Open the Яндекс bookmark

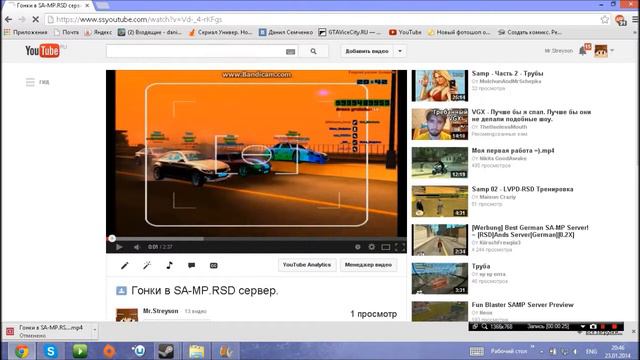98,32
